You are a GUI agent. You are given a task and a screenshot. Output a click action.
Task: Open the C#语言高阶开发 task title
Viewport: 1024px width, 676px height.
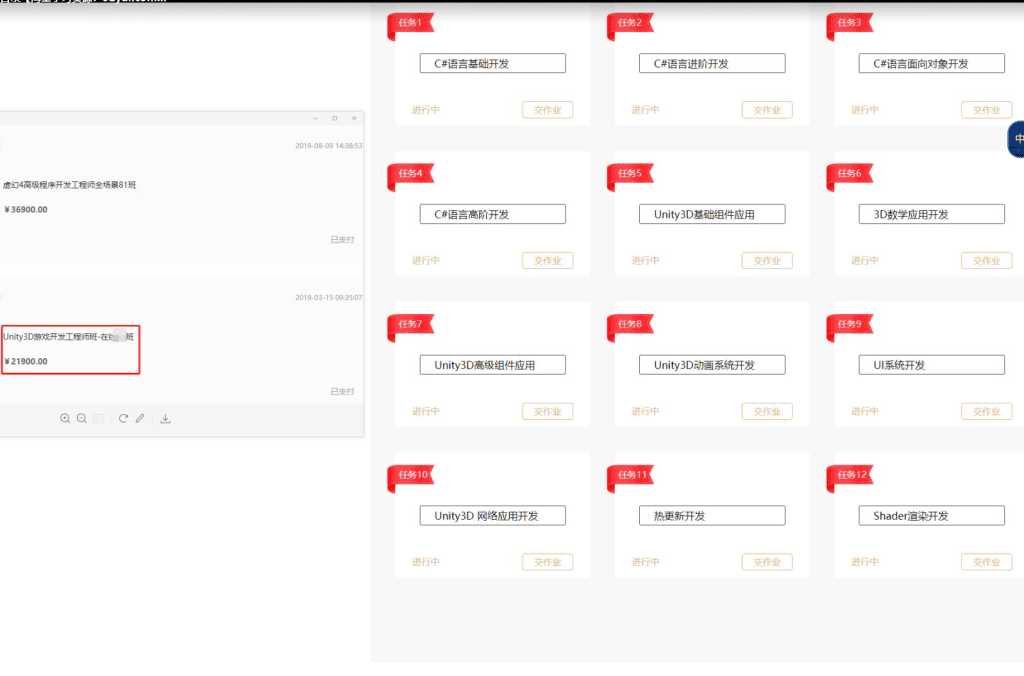[x=492, y=214]
